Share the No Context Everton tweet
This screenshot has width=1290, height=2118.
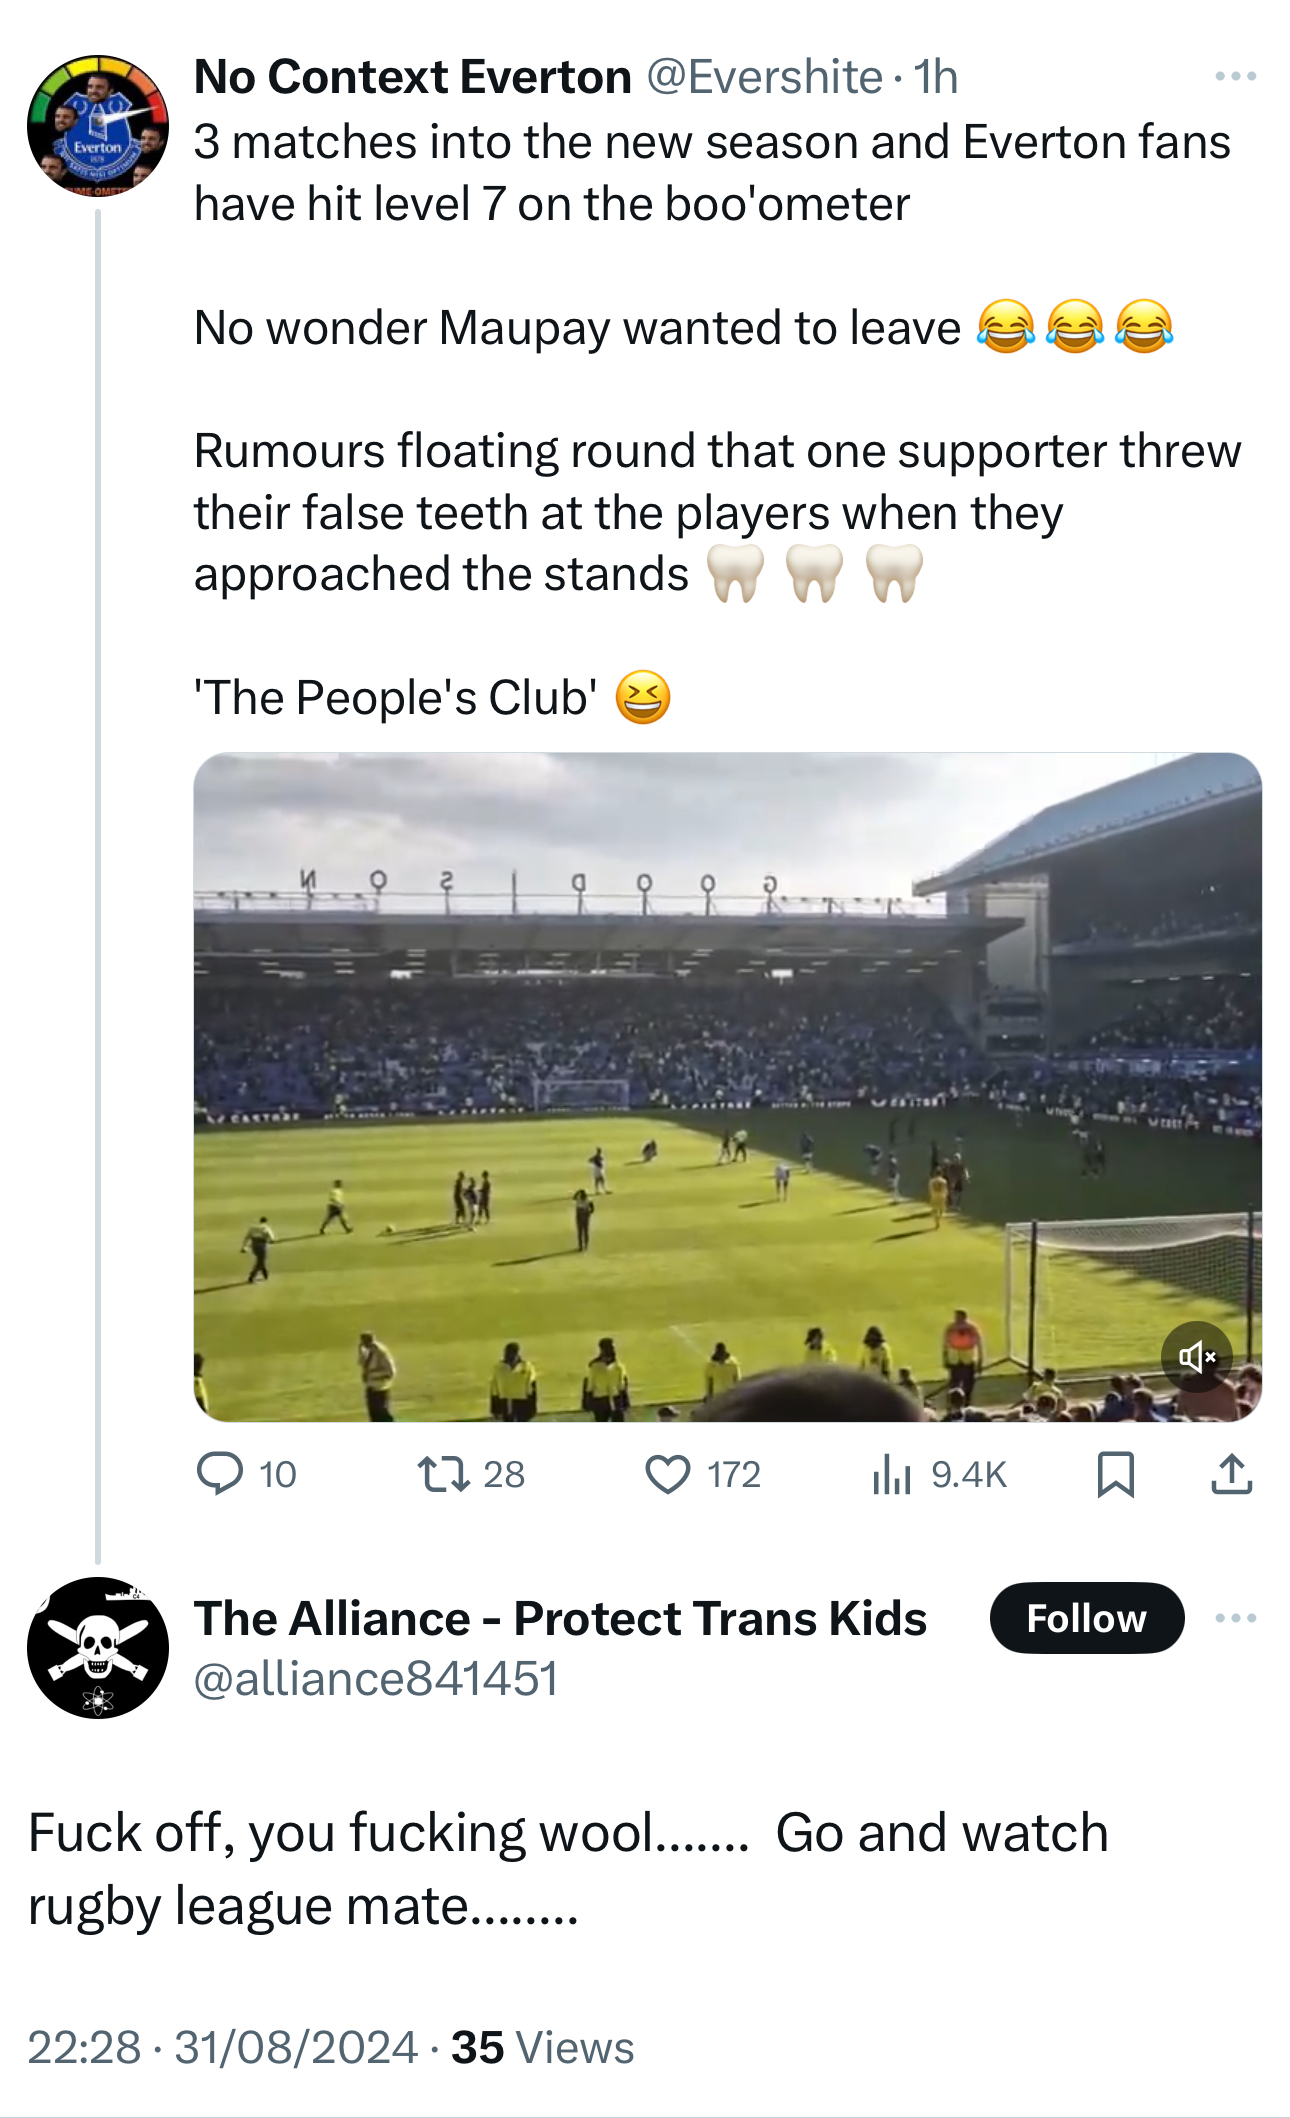[x=1231, y=1474]
